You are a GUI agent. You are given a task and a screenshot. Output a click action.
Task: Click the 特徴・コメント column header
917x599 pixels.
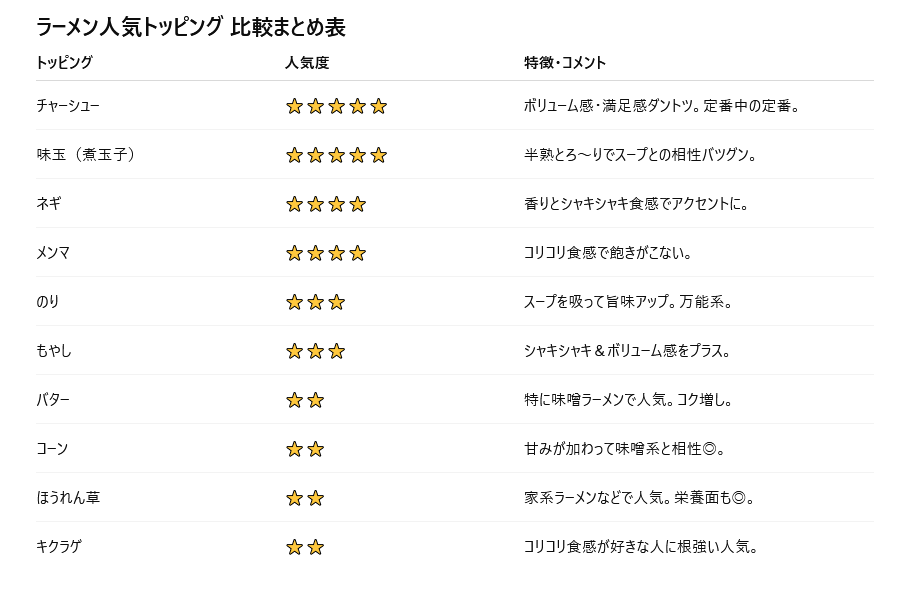click(565, 62)
